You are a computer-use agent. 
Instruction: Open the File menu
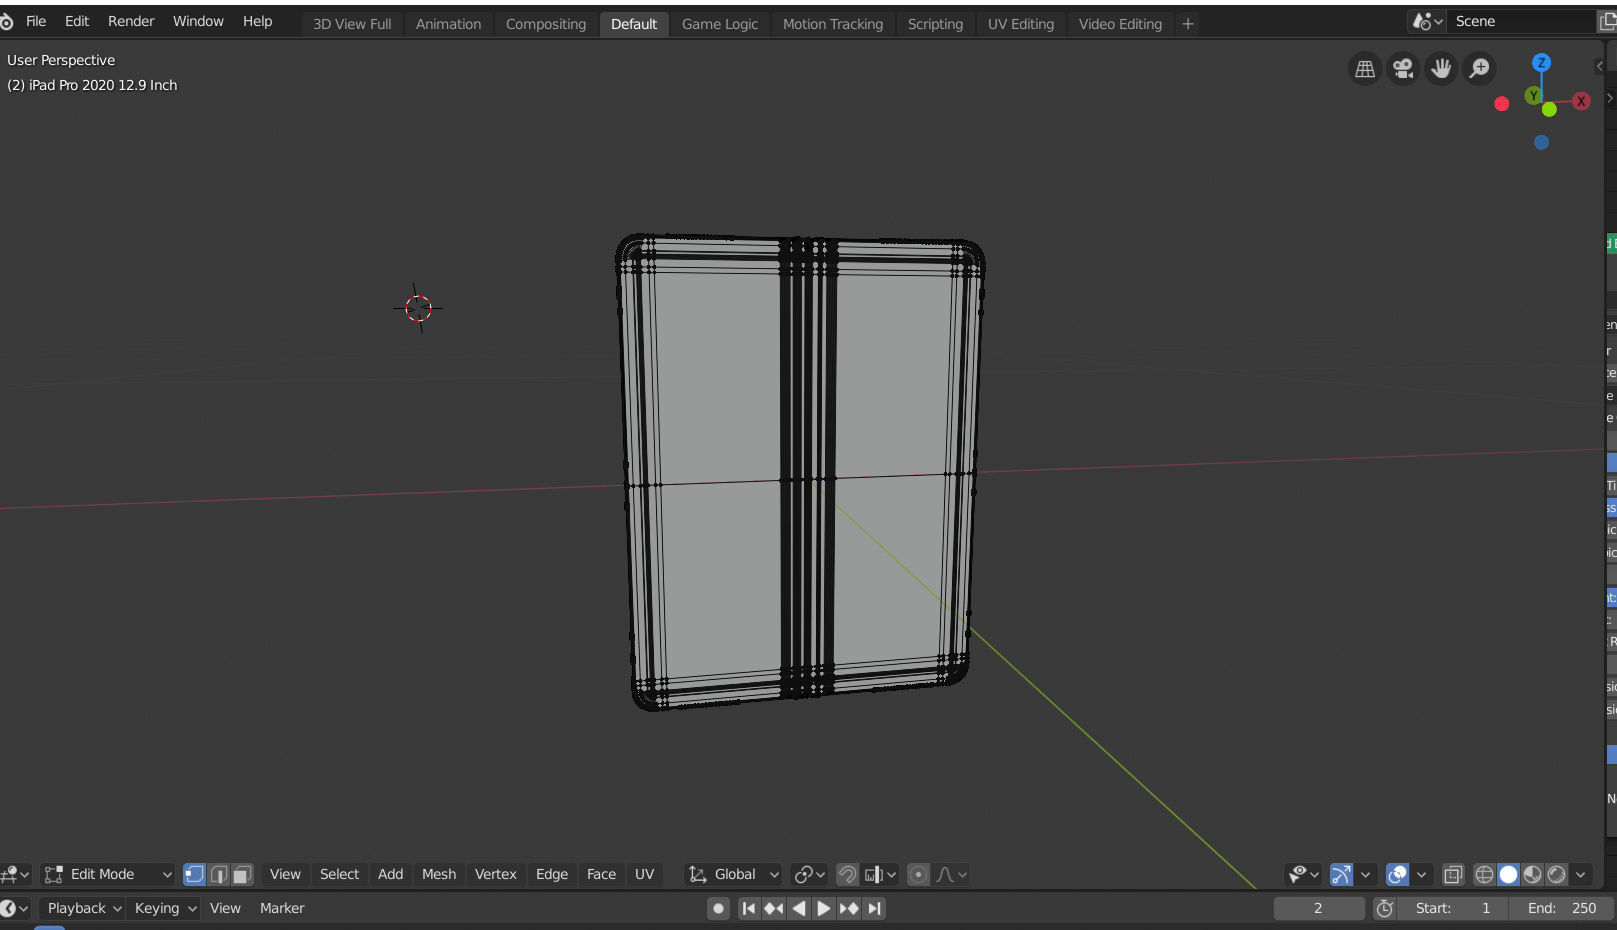(x=36, y=21)
